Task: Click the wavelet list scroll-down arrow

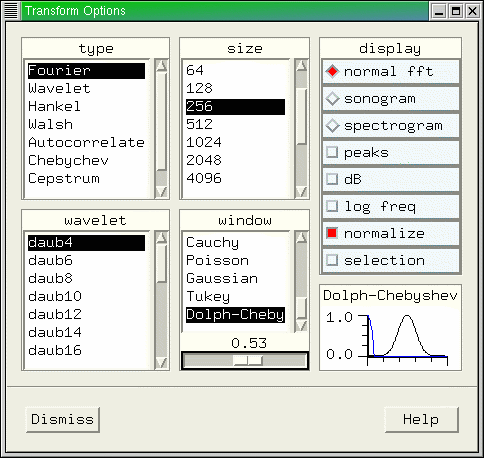Action: pos(162,362)
